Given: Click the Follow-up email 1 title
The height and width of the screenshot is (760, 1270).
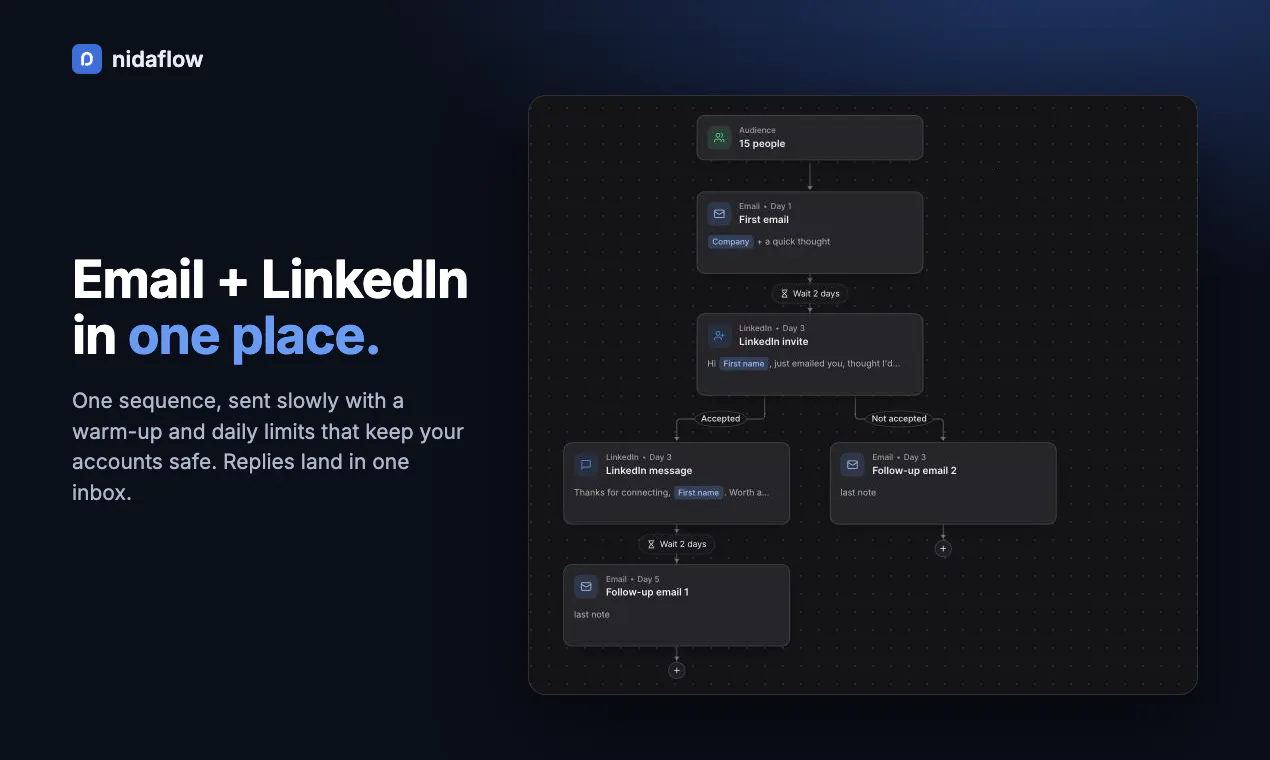Looking at the screenshot, I should (x=648, y=592).
